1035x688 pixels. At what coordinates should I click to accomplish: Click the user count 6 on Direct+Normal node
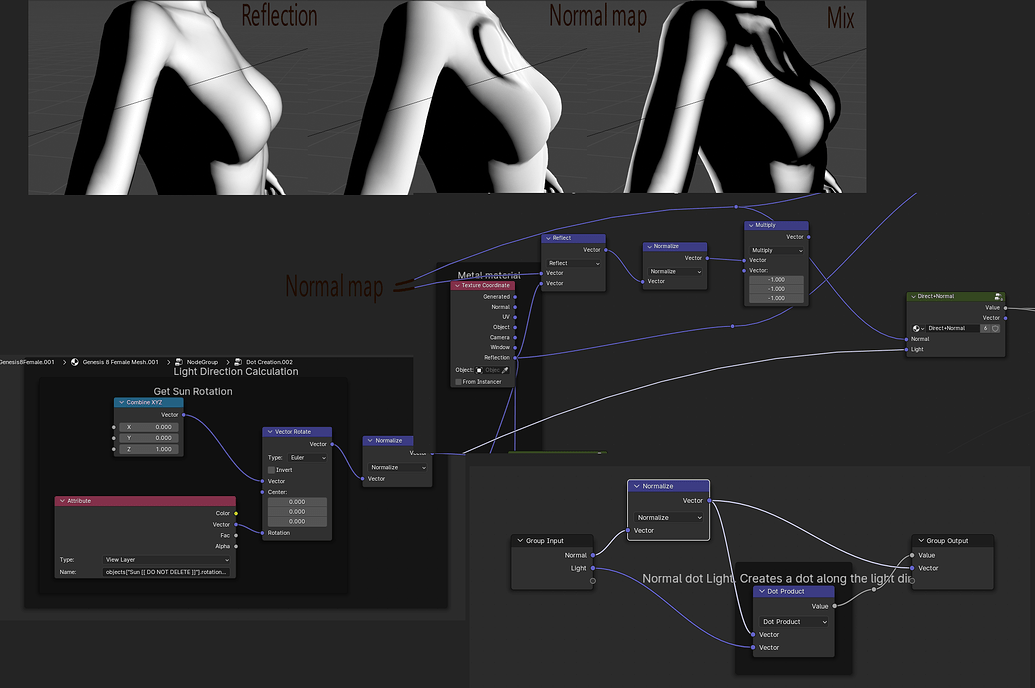click(x=985, y=328)
